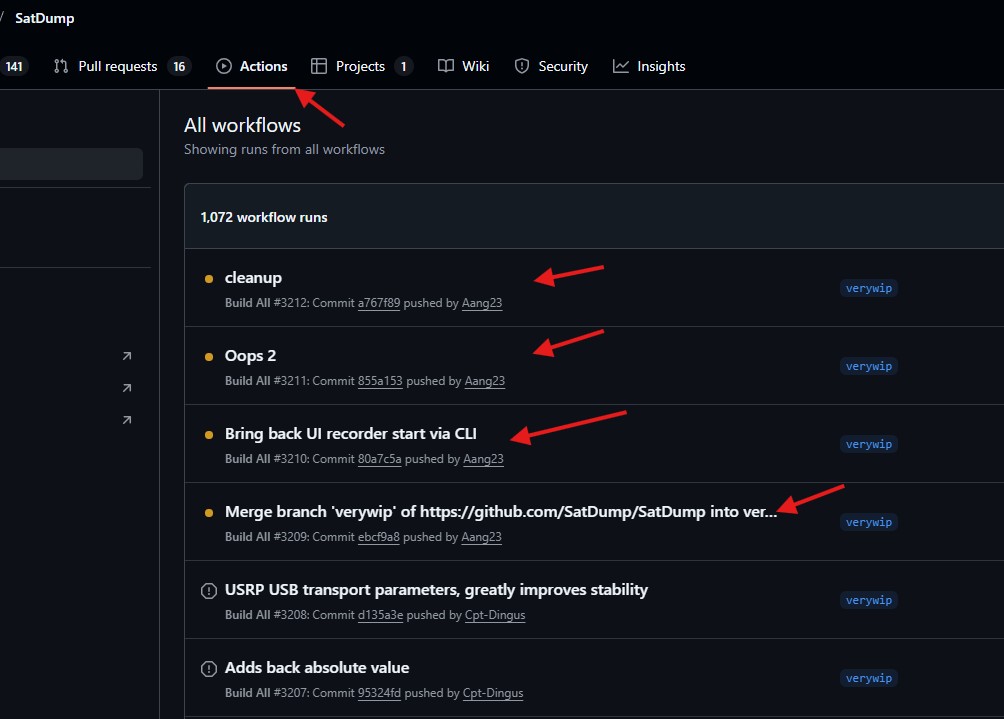Click the status icon for USRP USB transport run
Image resolution: width=1004 pixels, height=719 pixels.
[x=209, y=590]
